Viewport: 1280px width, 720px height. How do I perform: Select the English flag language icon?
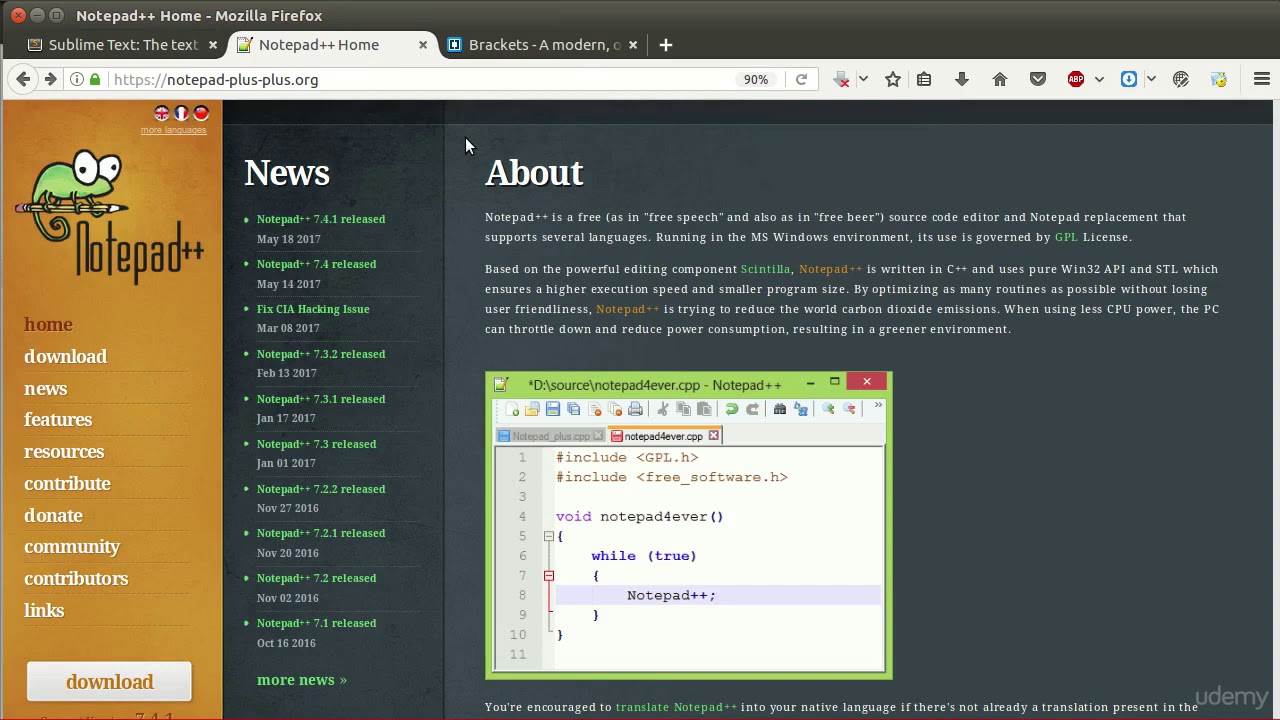pyautogui.click(x=162, y=113)
